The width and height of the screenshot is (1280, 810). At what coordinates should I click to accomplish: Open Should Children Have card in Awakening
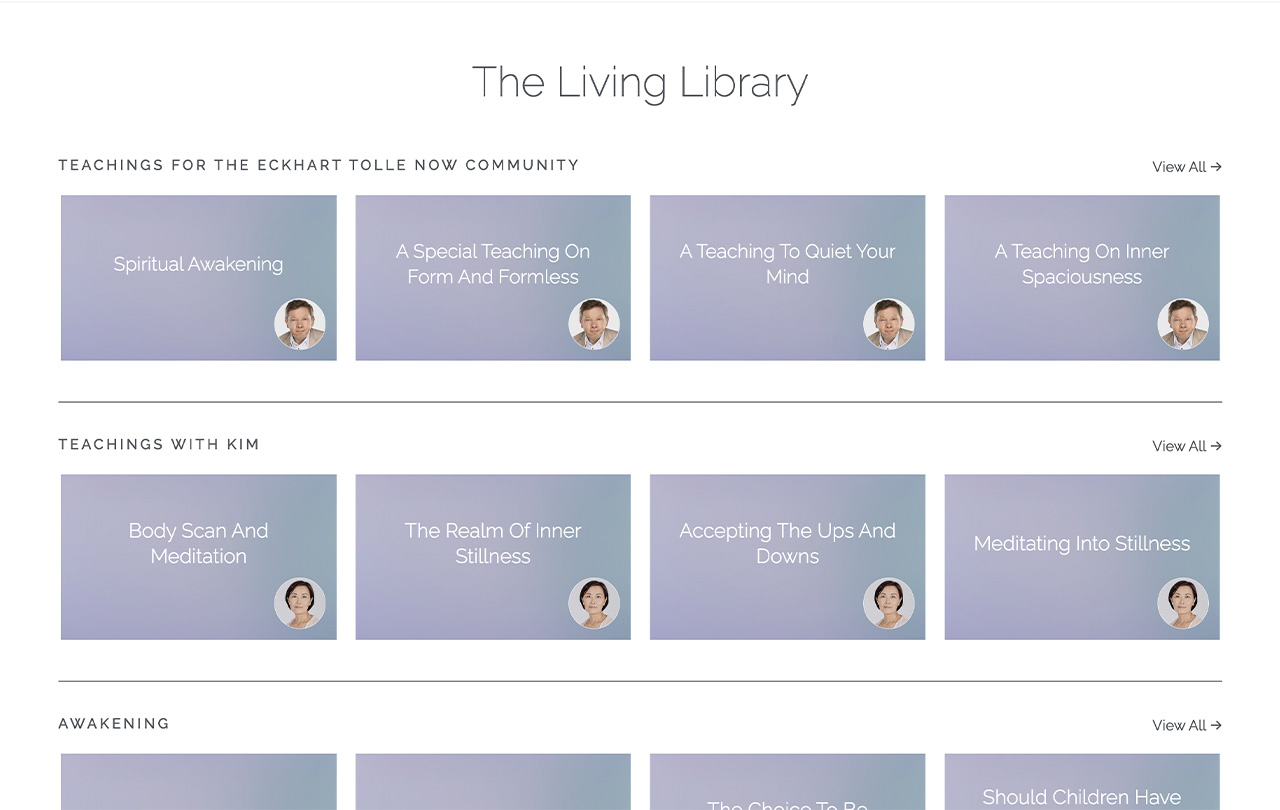click(1082, 782)
